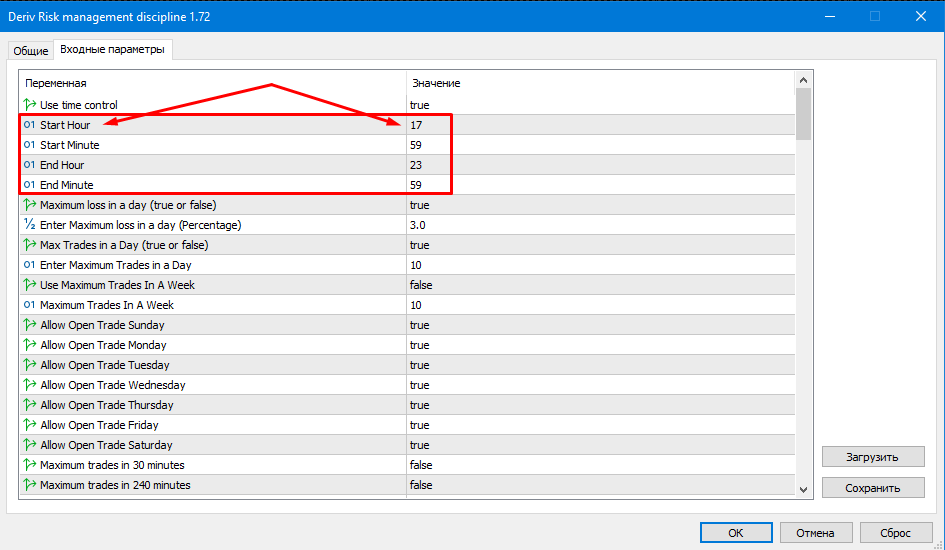This screenshot has width=945, height=550.
Task: Select the End Hour value 23
Action: tap(416, 164)
